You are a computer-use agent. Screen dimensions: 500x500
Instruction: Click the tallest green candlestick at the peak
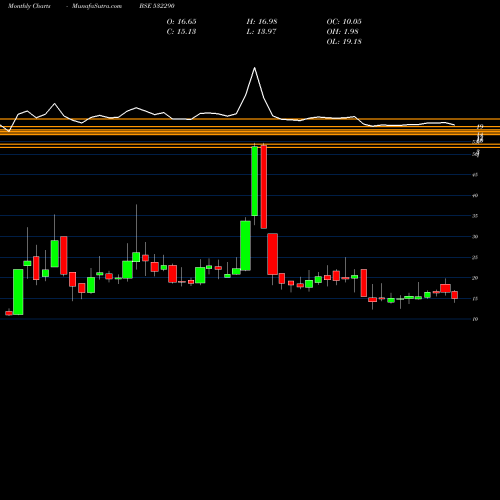[255, 181]
